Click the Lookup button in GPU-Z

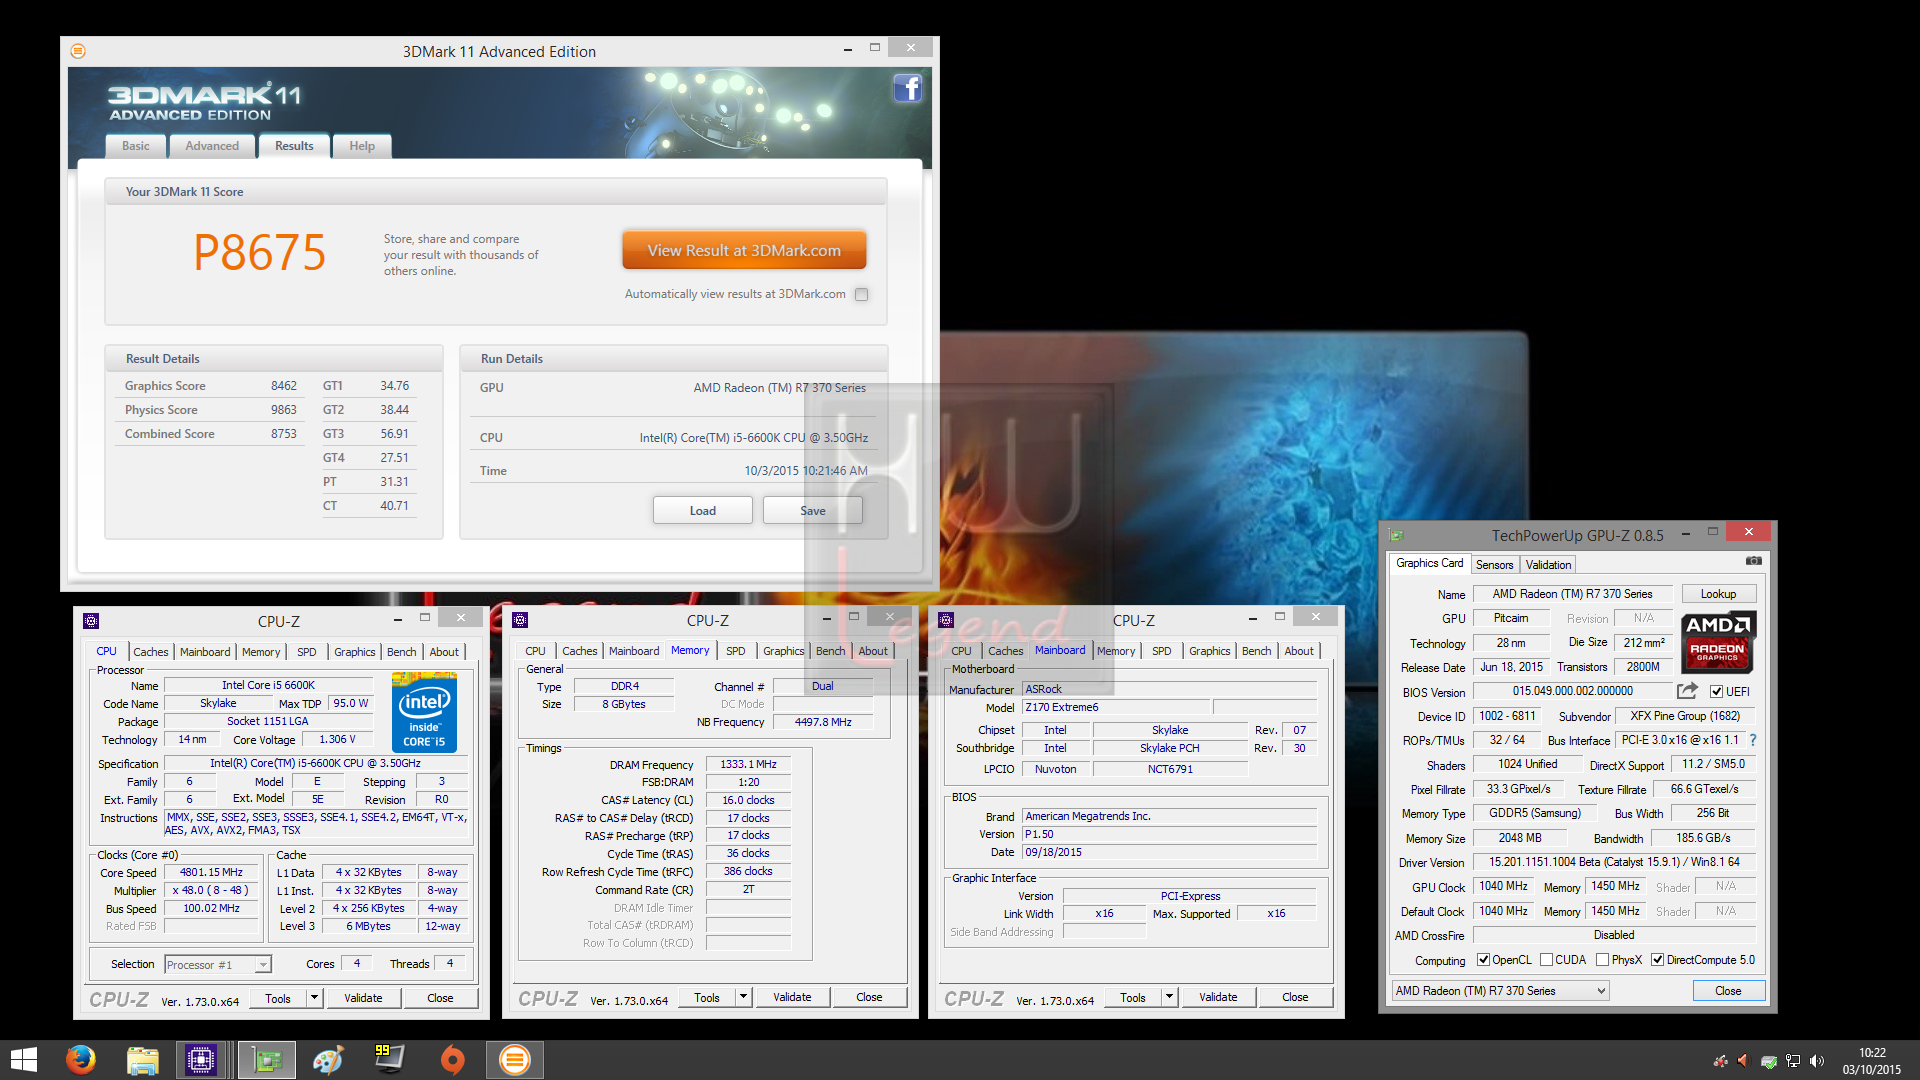point(1718,594)
